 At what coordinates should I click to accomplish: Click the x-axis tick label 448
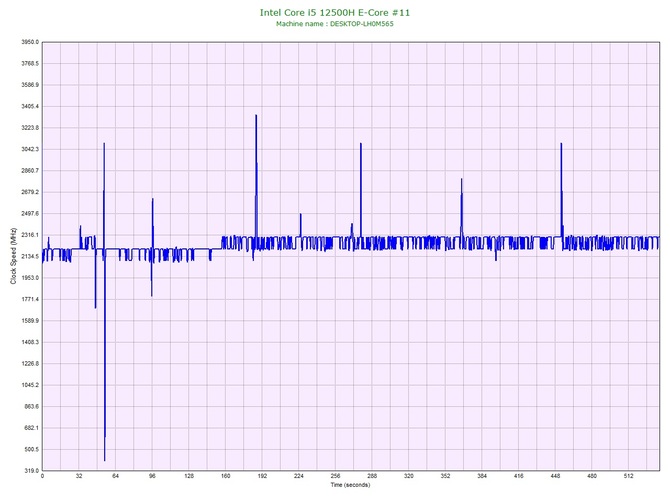[555, 476]
